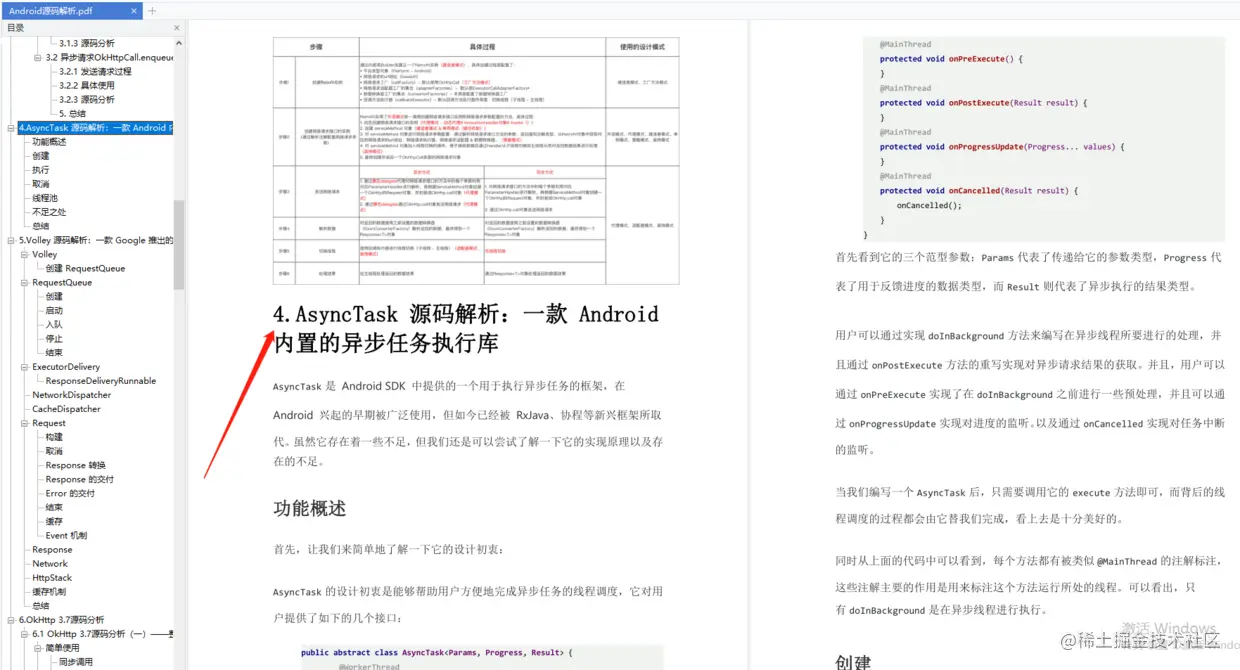Select 5.Volley 源码解析 outline heading
The height and width of the screenshot is (670, 1240).
coord(96,241)
